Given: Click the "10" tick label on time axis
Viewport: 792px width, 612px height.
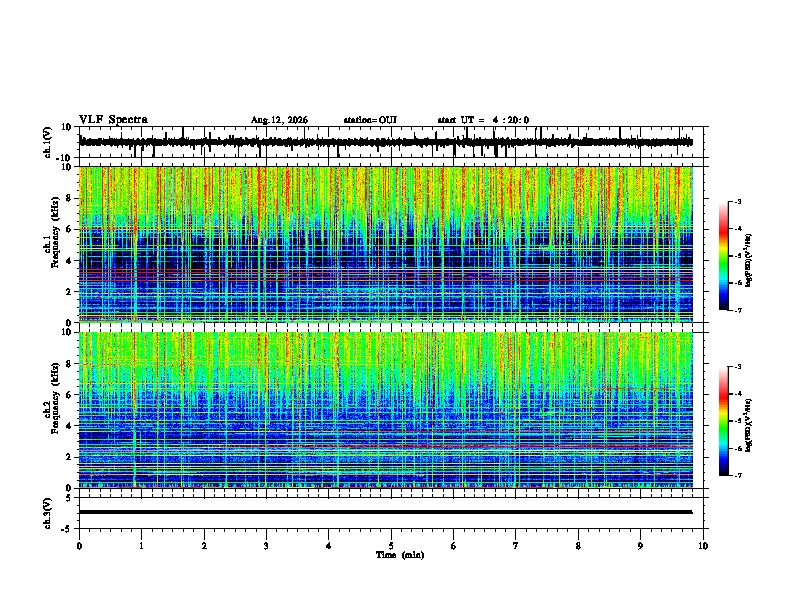Looking at the screenshot, I should pyautogui.click(x=703, y=546).
